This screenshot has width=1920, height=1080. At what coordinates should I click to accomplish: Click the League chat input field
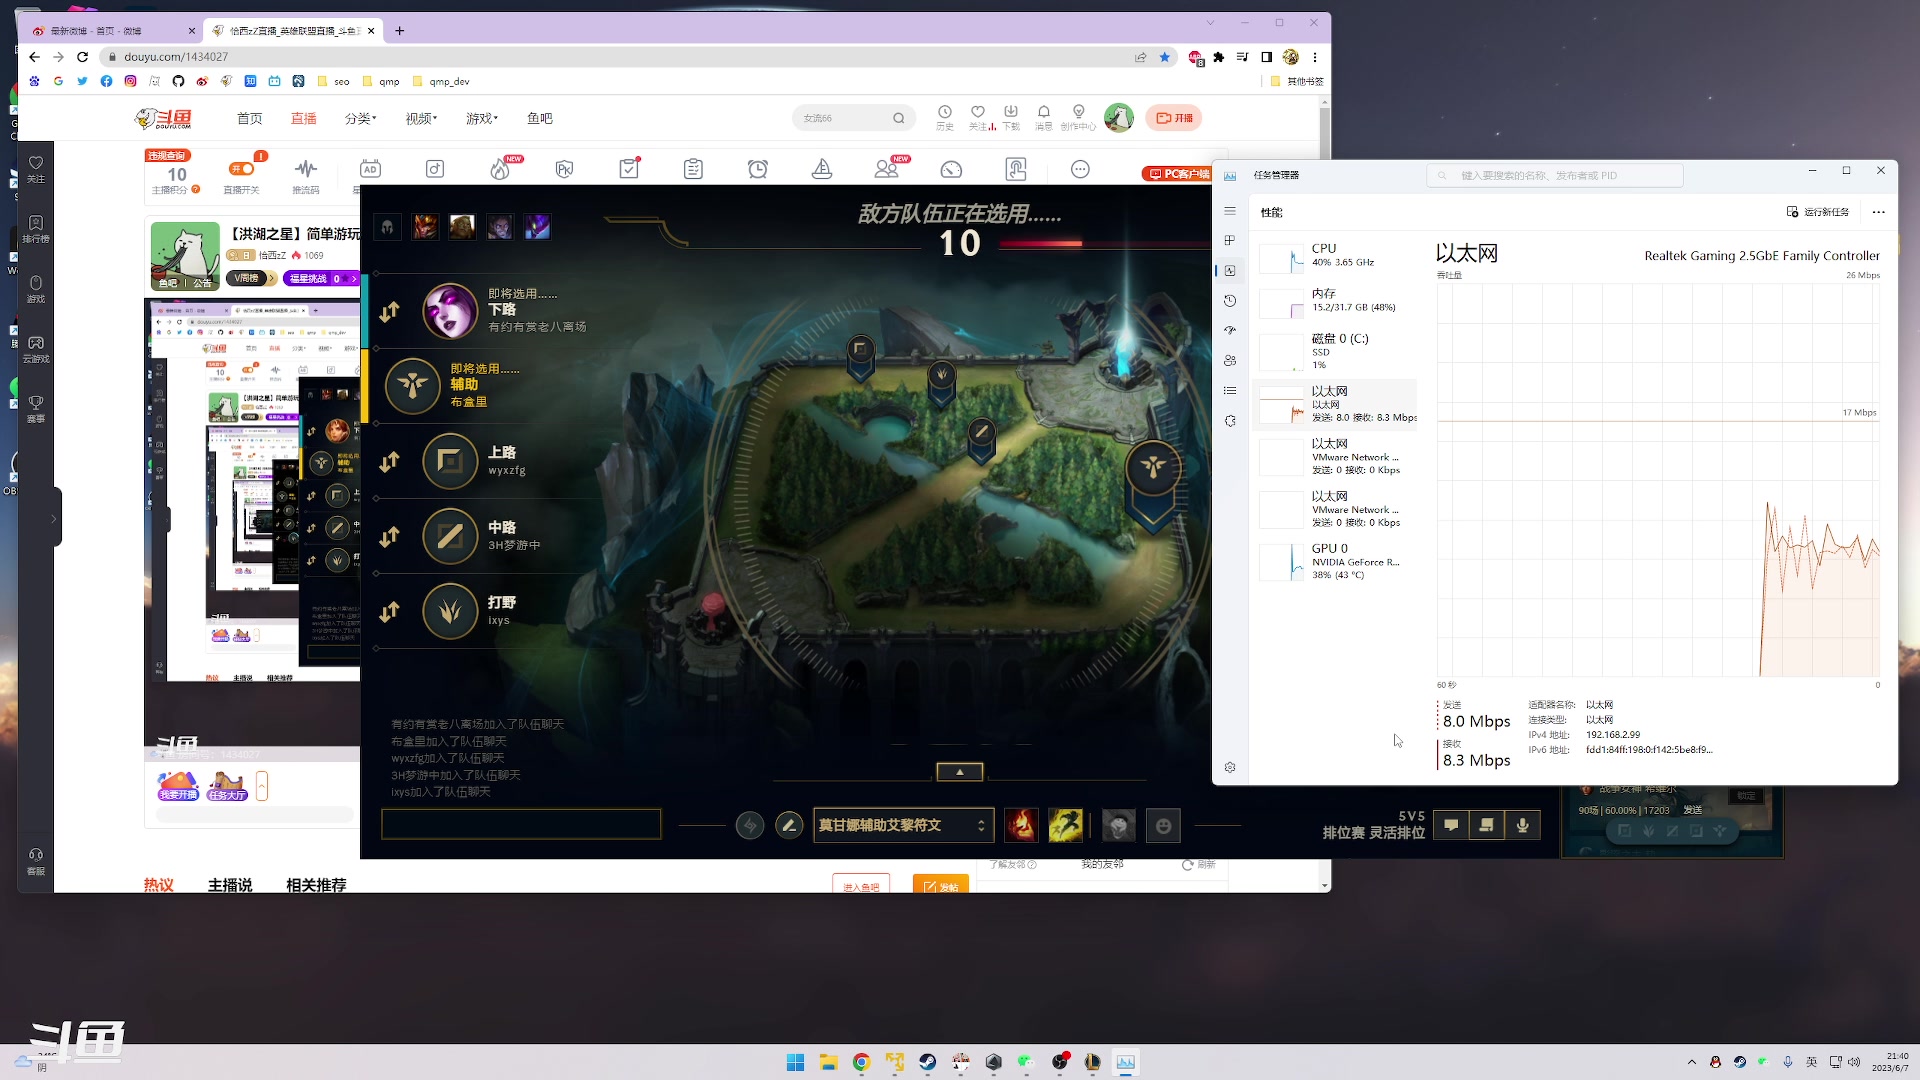[x=521, y=824]
